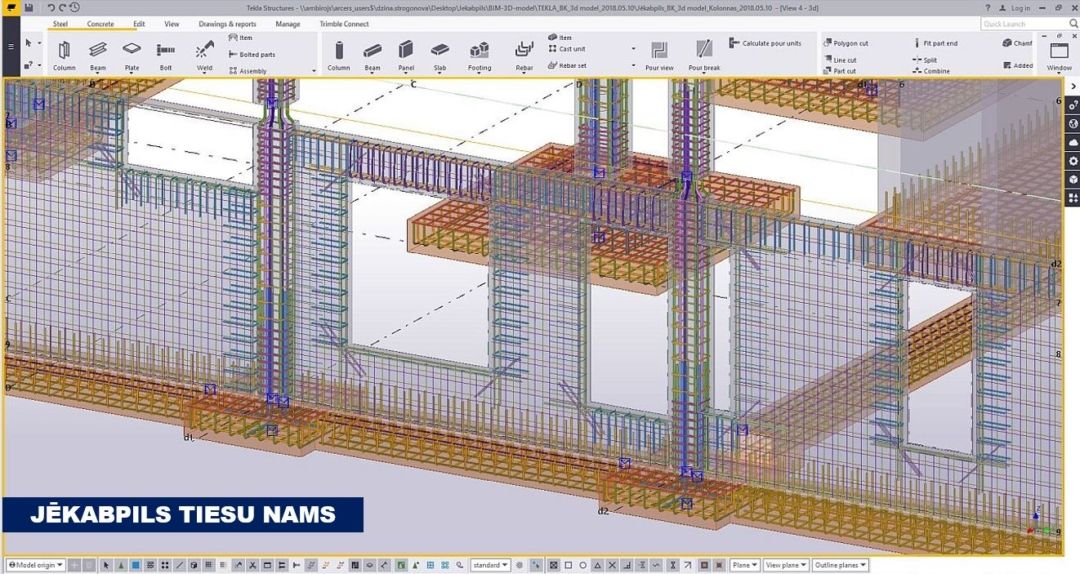The height and width of the screenshot is (574, 1080).
Task: Click the Bolt tool icon
Action: pos(165,52)
